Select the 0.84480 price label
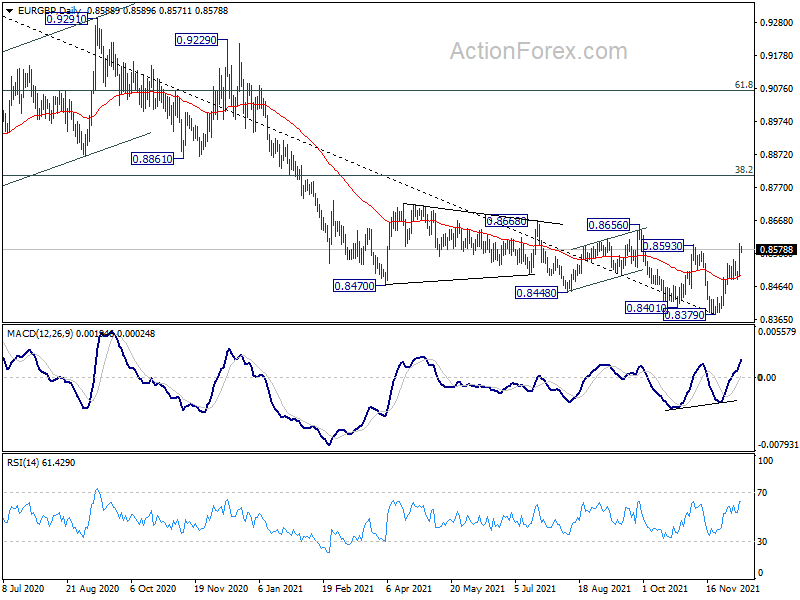The image size is (800, 600). point(536,293)
